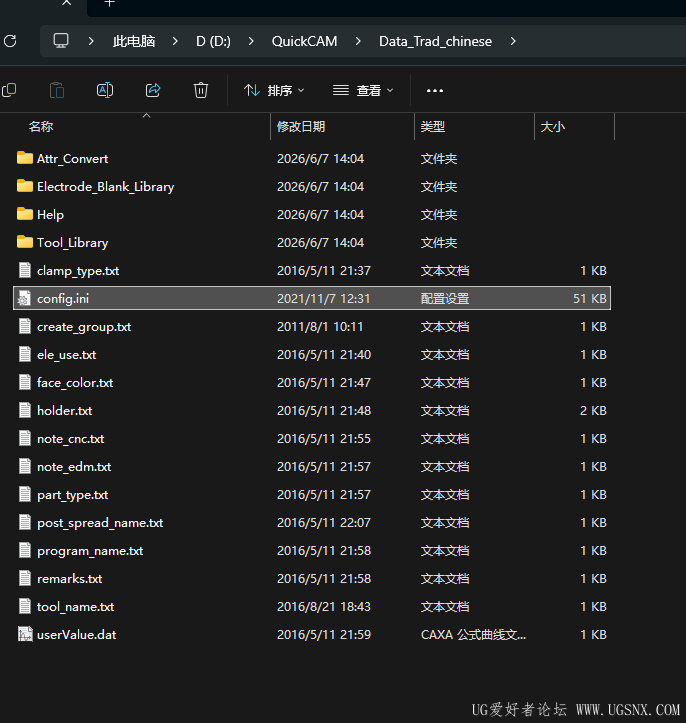
Task: Expand the chevron after 此电脑
Action: pos(175,41)
